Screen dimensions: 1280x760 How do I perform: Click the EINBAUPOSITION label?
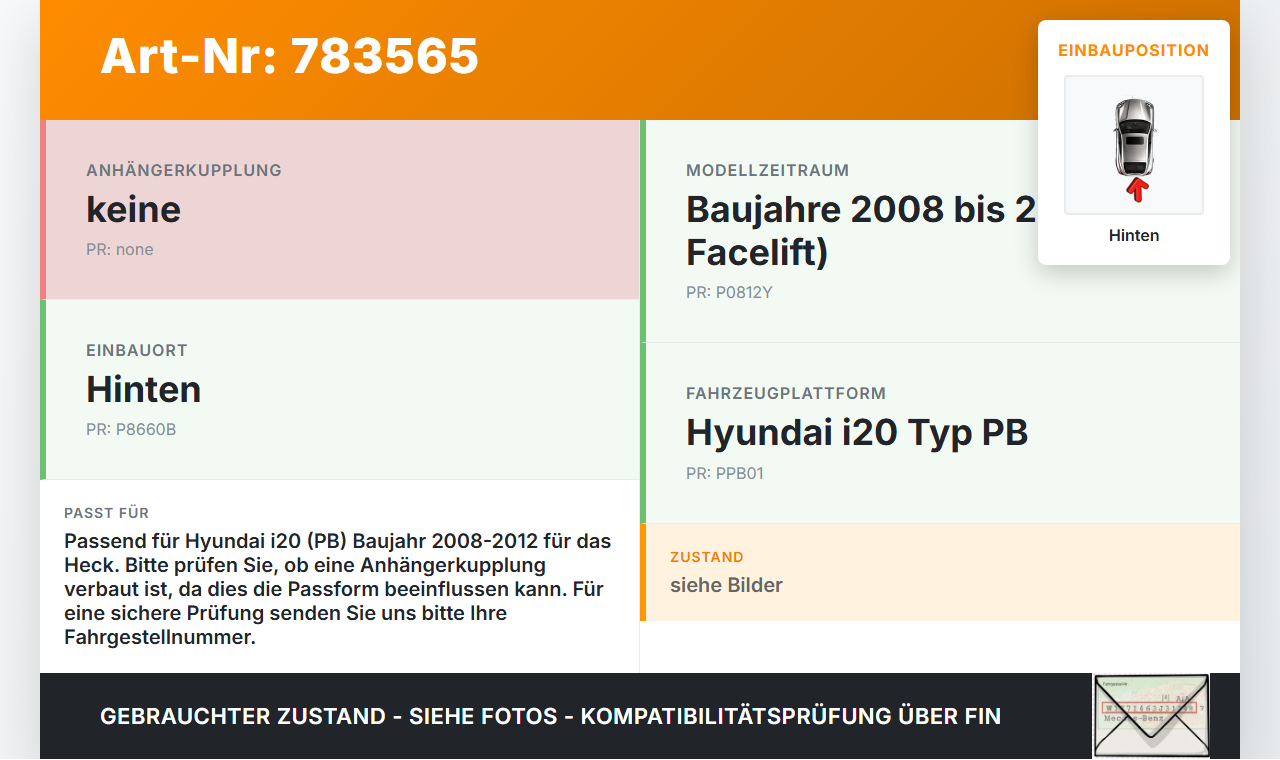(x=1134, y=50)
